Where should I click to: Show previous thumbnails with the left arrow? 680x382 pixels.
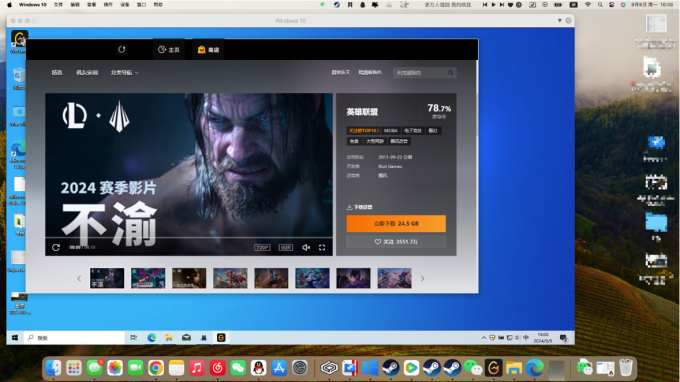point(79,278)
